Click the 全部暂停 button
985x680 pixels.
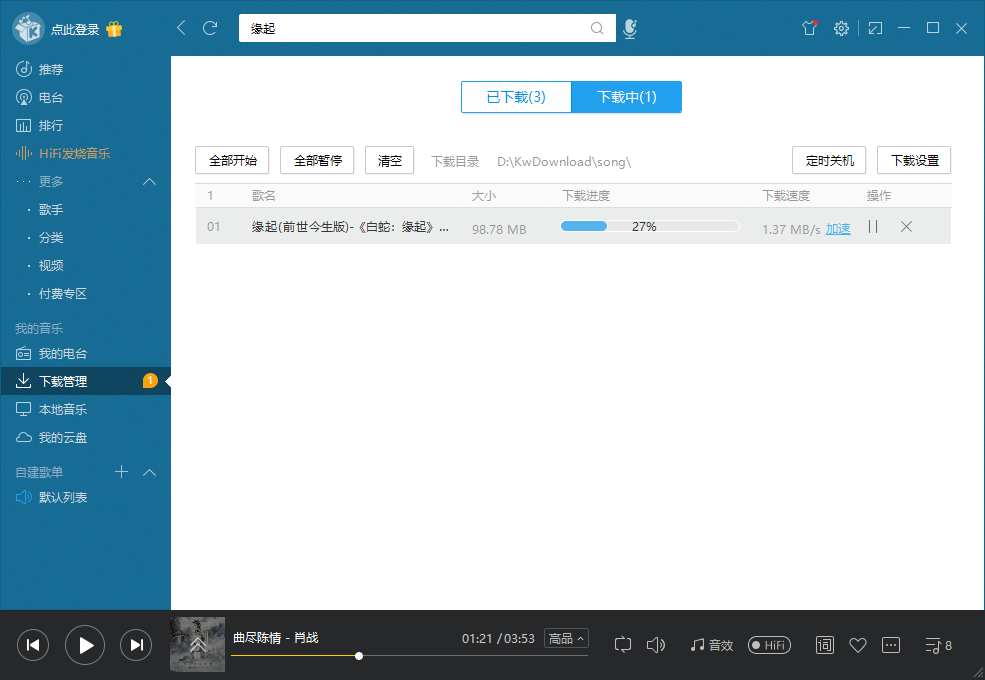(316, 159)
